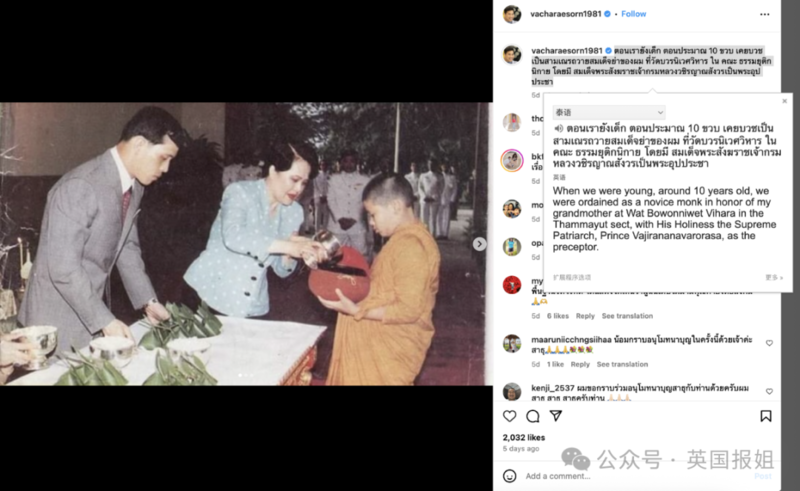Reply to maaruniicchngsiihaa's comment
The width and height of the screenshot is (800, 491).
pos(580,364)
